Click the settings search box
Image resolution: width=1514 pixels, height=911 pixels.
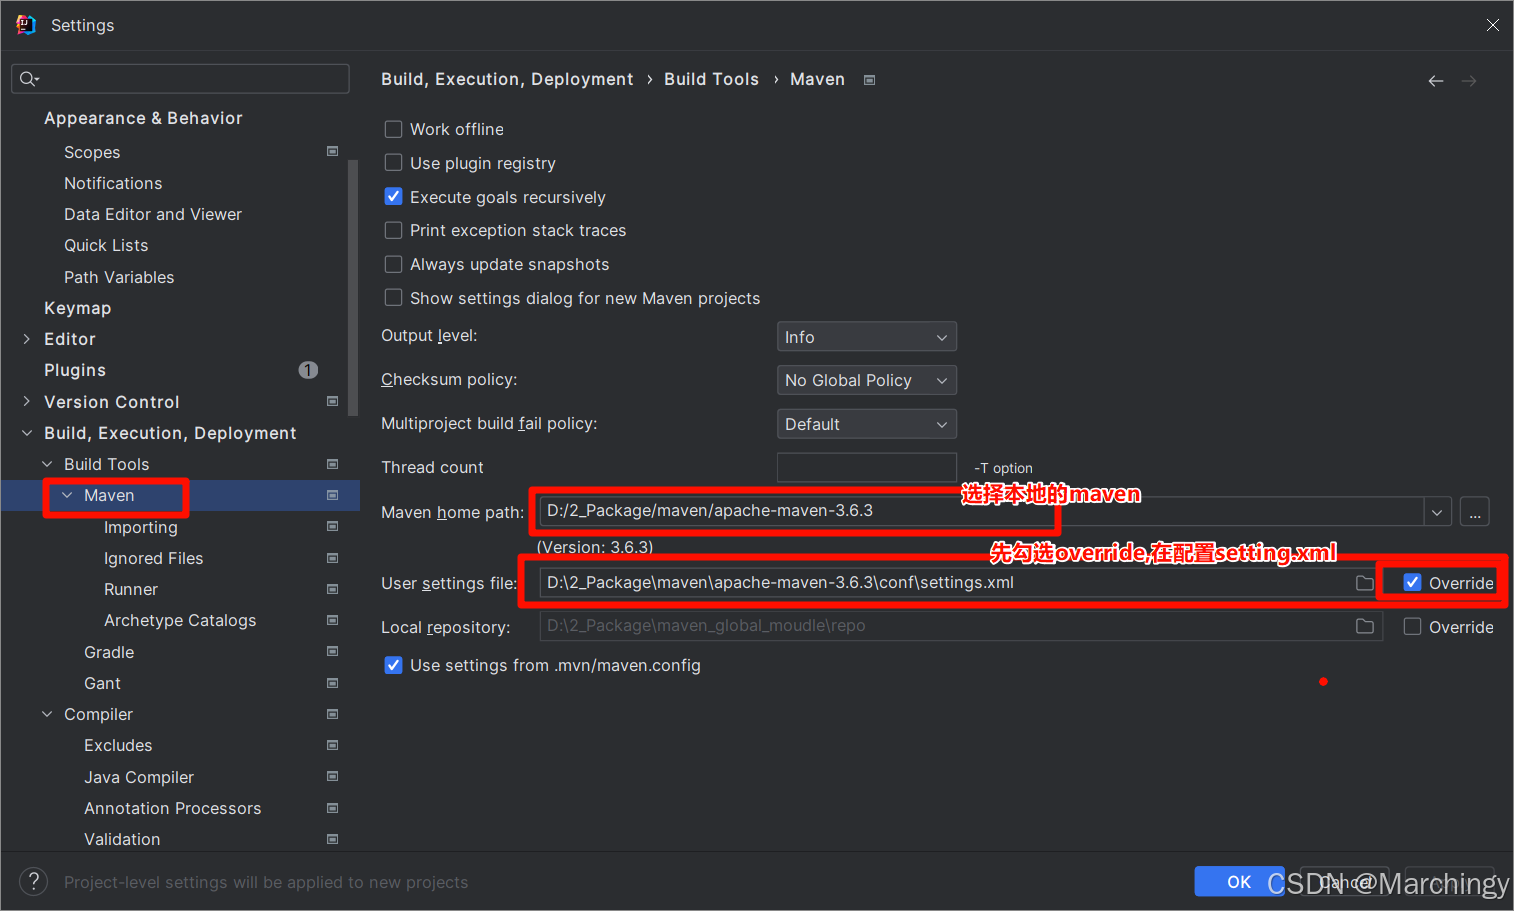coord(180,79)
